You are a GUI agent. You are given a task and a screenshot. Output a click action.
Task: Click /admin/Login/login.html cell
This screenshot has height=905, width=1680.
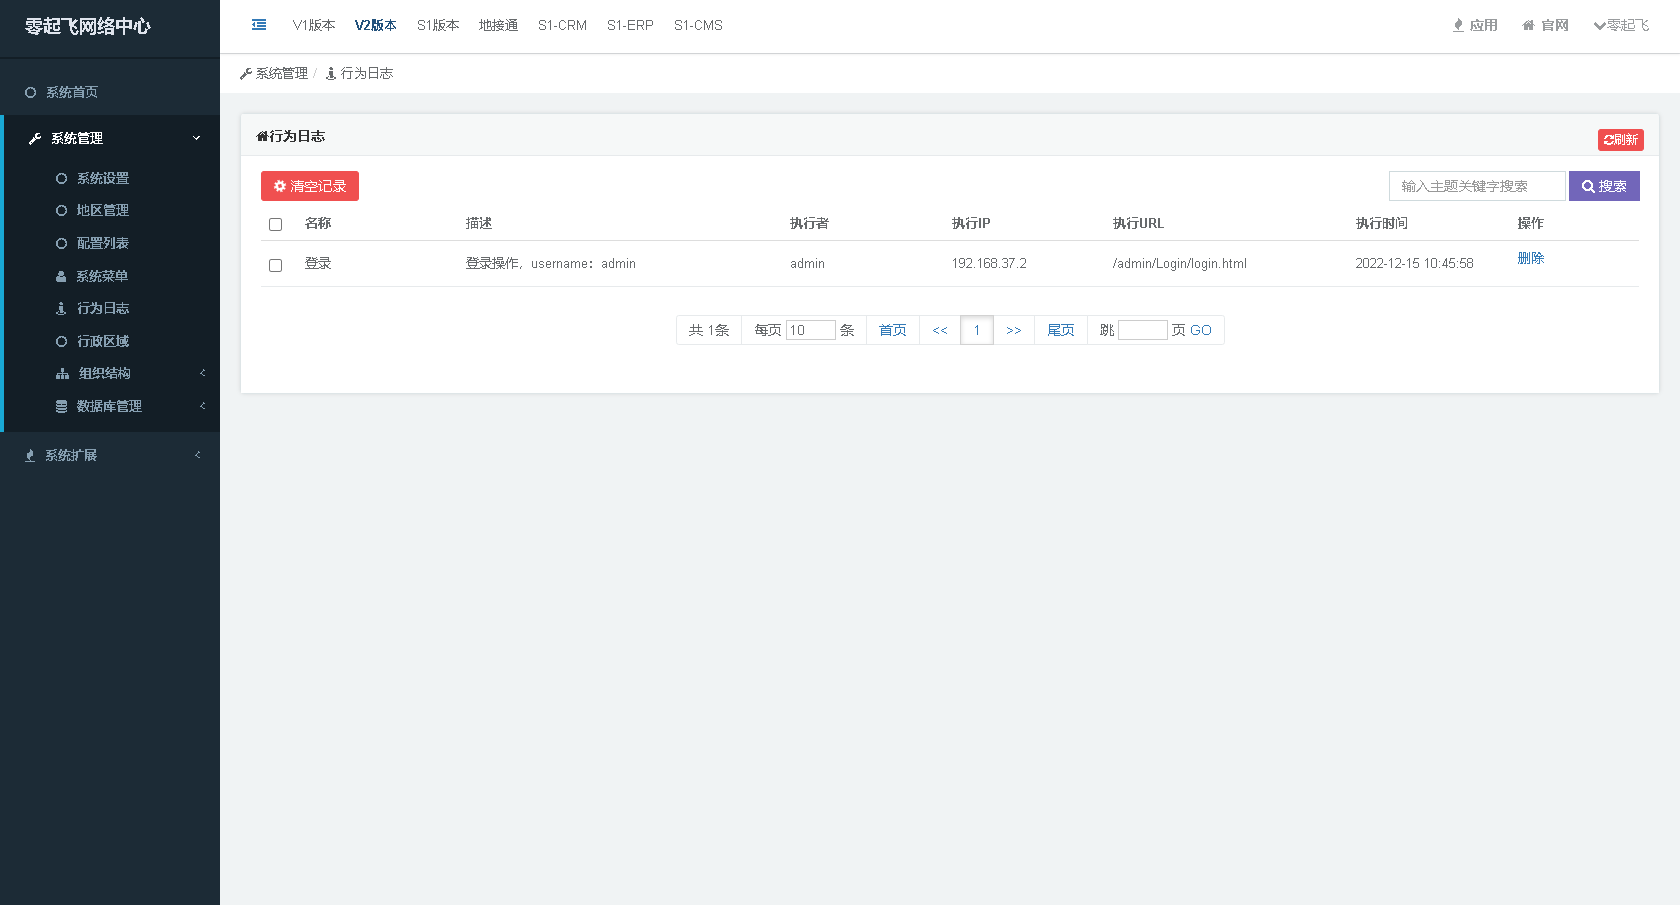coord(1180,264)
